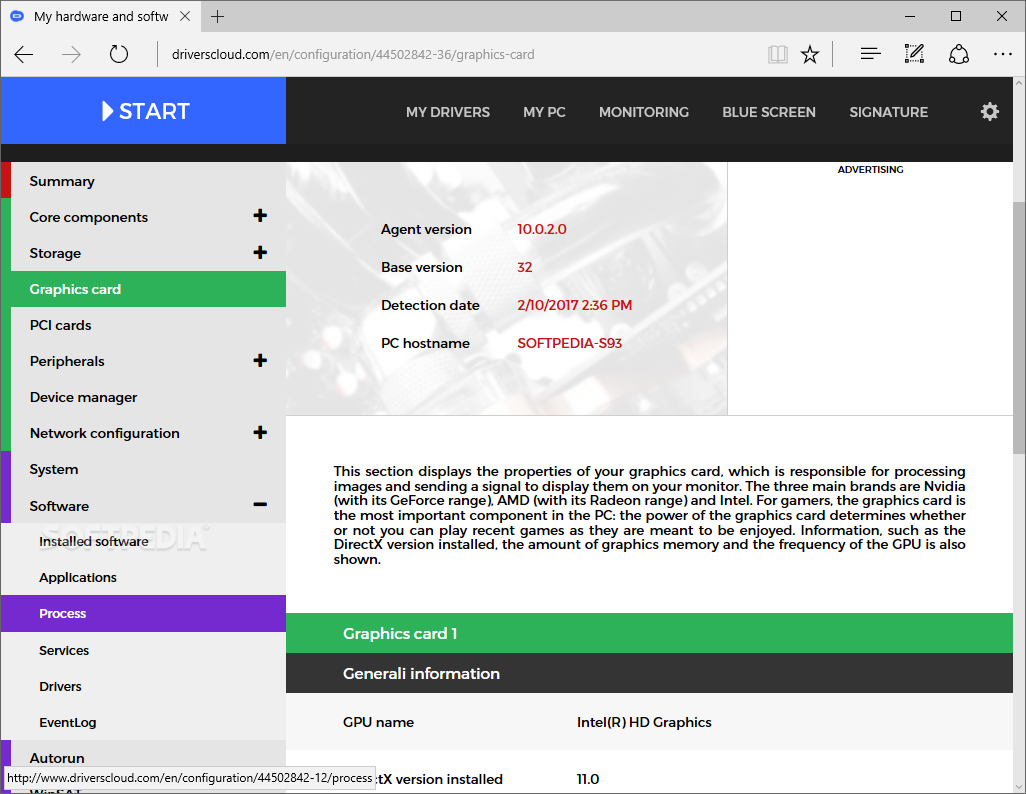Collapse the Software submenu
Image resolution: width=1026 pixels, height=794 pixels.
tap(260, 505)
